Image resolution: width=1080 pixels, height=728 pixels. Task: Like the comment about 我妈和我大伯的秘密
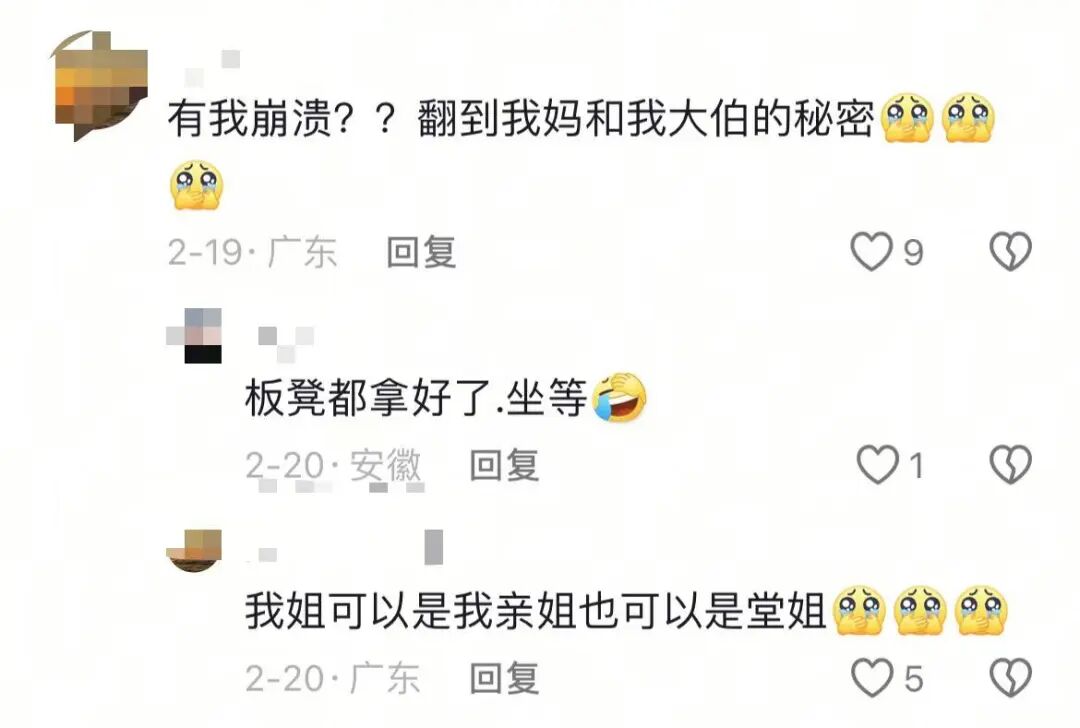(x=872, y=252)
